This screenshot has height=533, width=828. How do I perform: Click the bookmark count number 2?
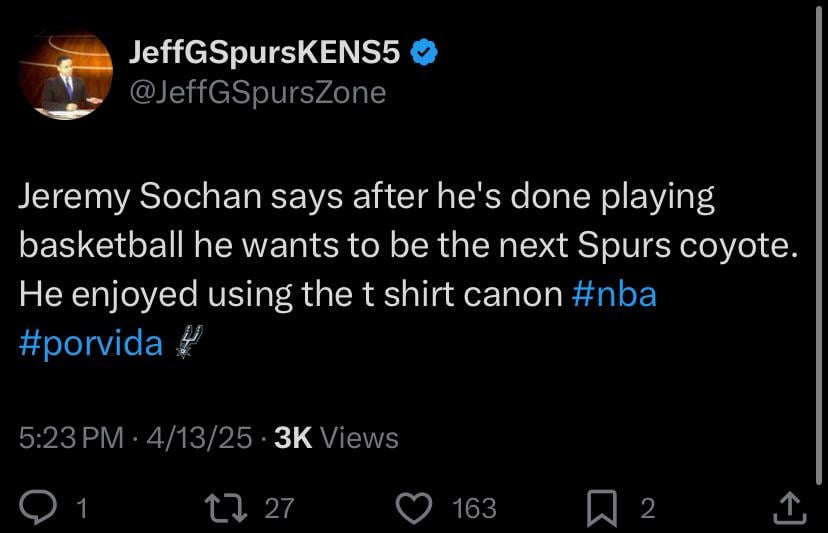point(647,508)
